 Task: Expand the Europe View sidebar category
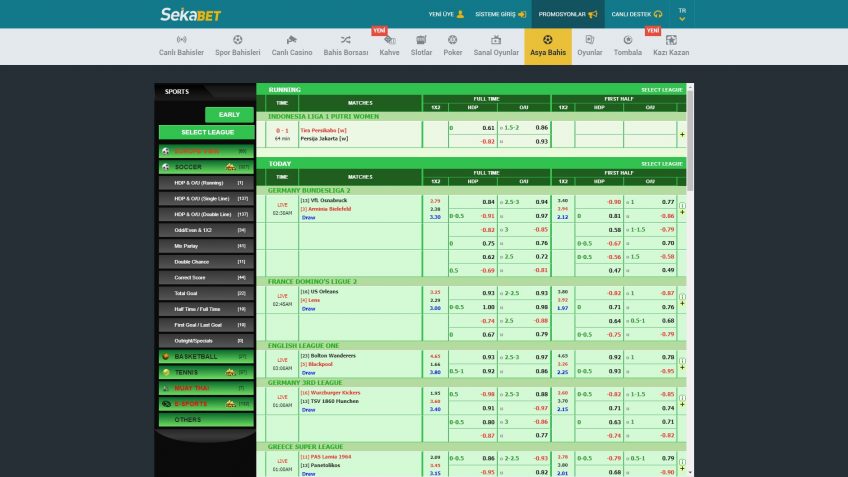pyautogui.click(x=207, y=151)
